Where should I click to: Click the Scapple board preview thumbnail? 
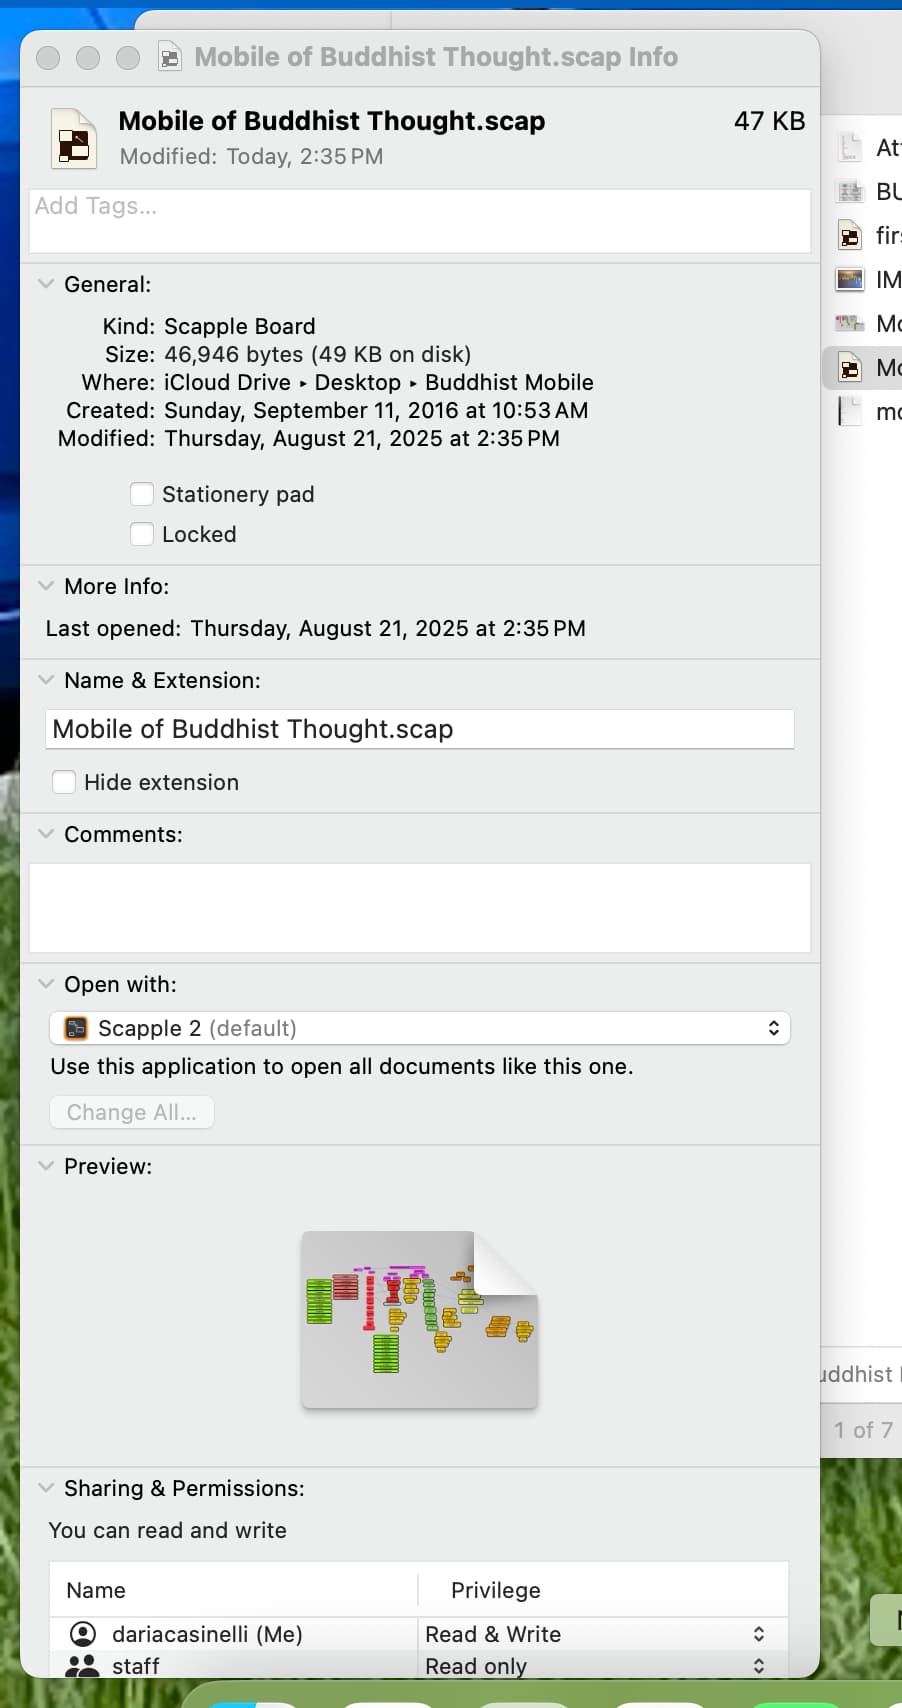[x=420, y=1320]
